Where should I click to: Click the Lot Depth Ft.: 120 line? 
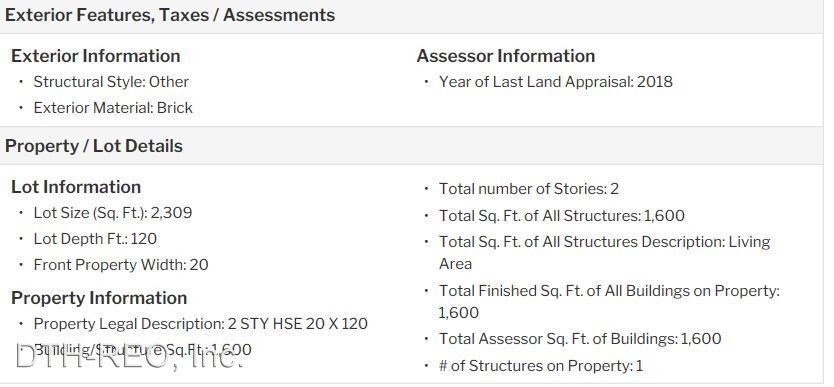(x=95, y=239)
